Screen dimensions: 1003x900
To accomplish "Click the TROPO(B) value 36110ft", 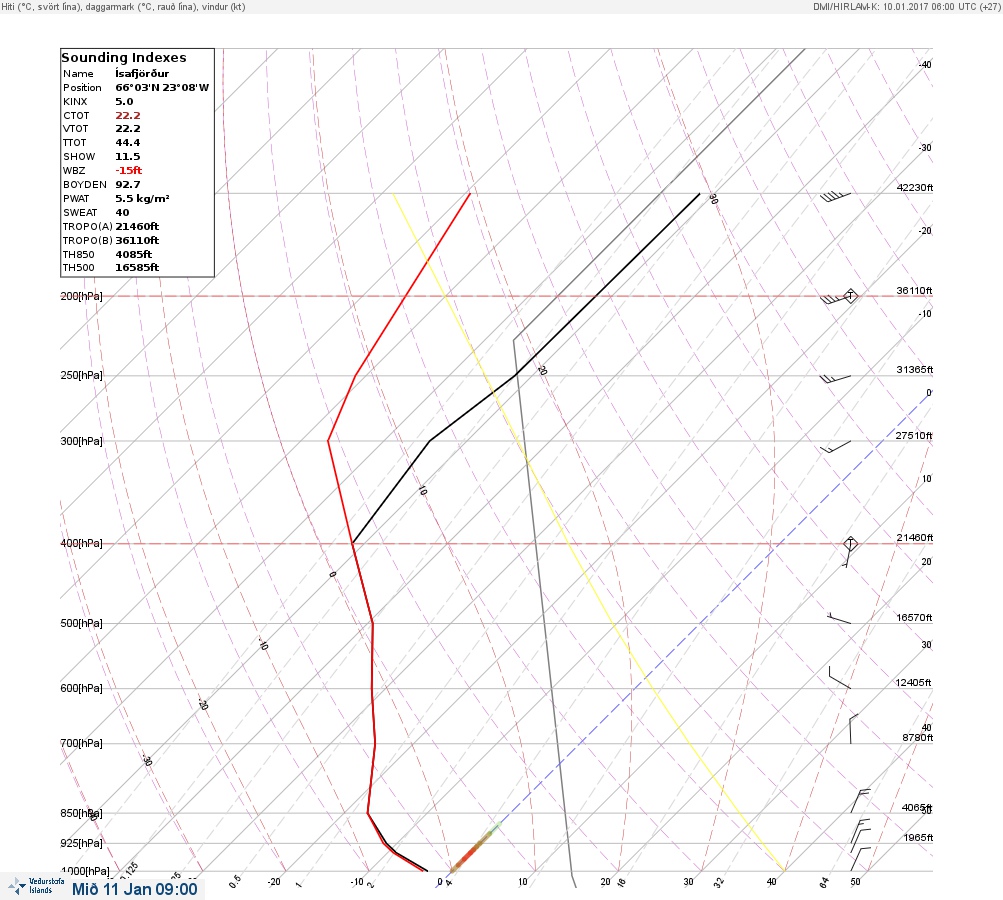I will tap(137, 241).
